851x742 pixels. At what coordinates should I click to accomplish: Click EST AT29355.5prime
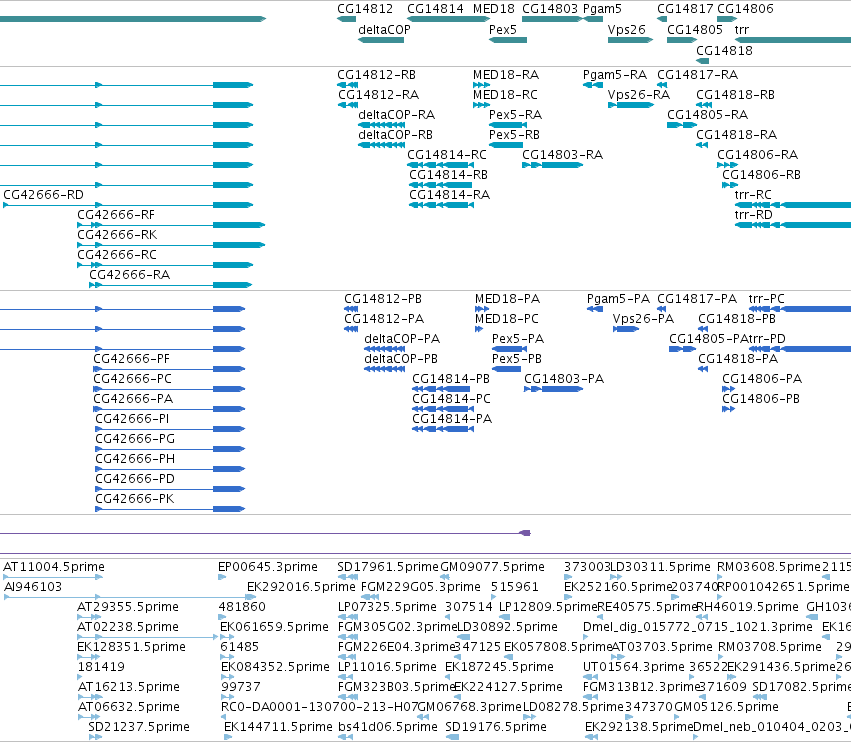click(128, 607)
